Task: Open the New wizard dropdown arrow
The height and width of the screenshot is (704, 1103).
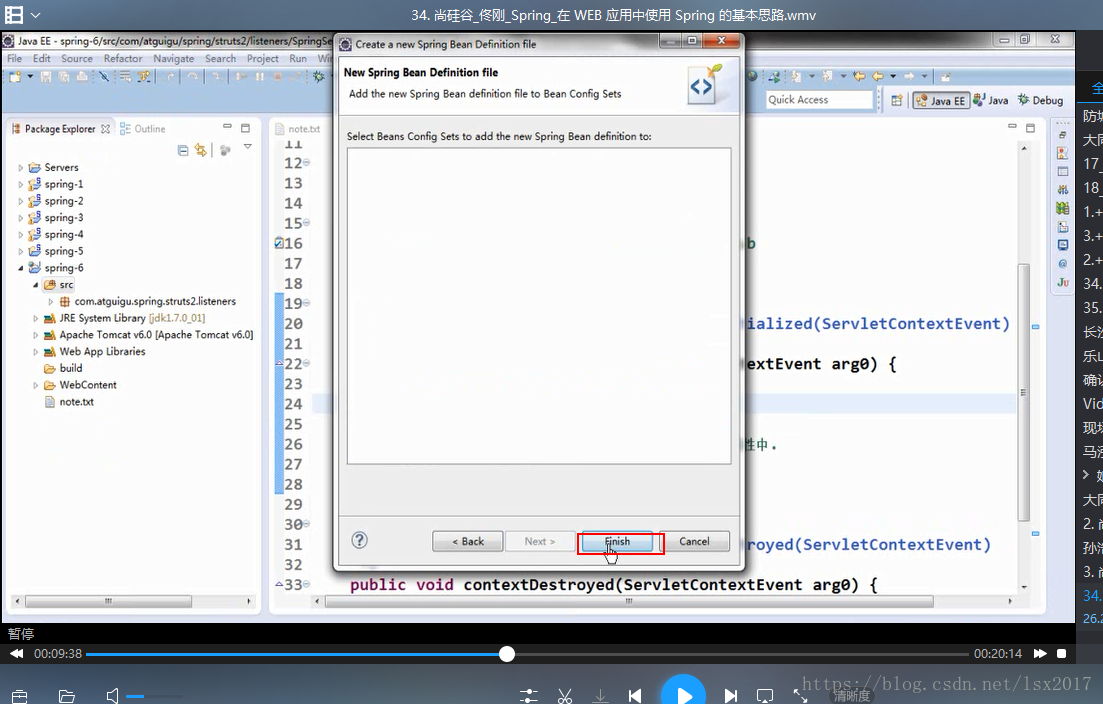Action: pos(30,76)
